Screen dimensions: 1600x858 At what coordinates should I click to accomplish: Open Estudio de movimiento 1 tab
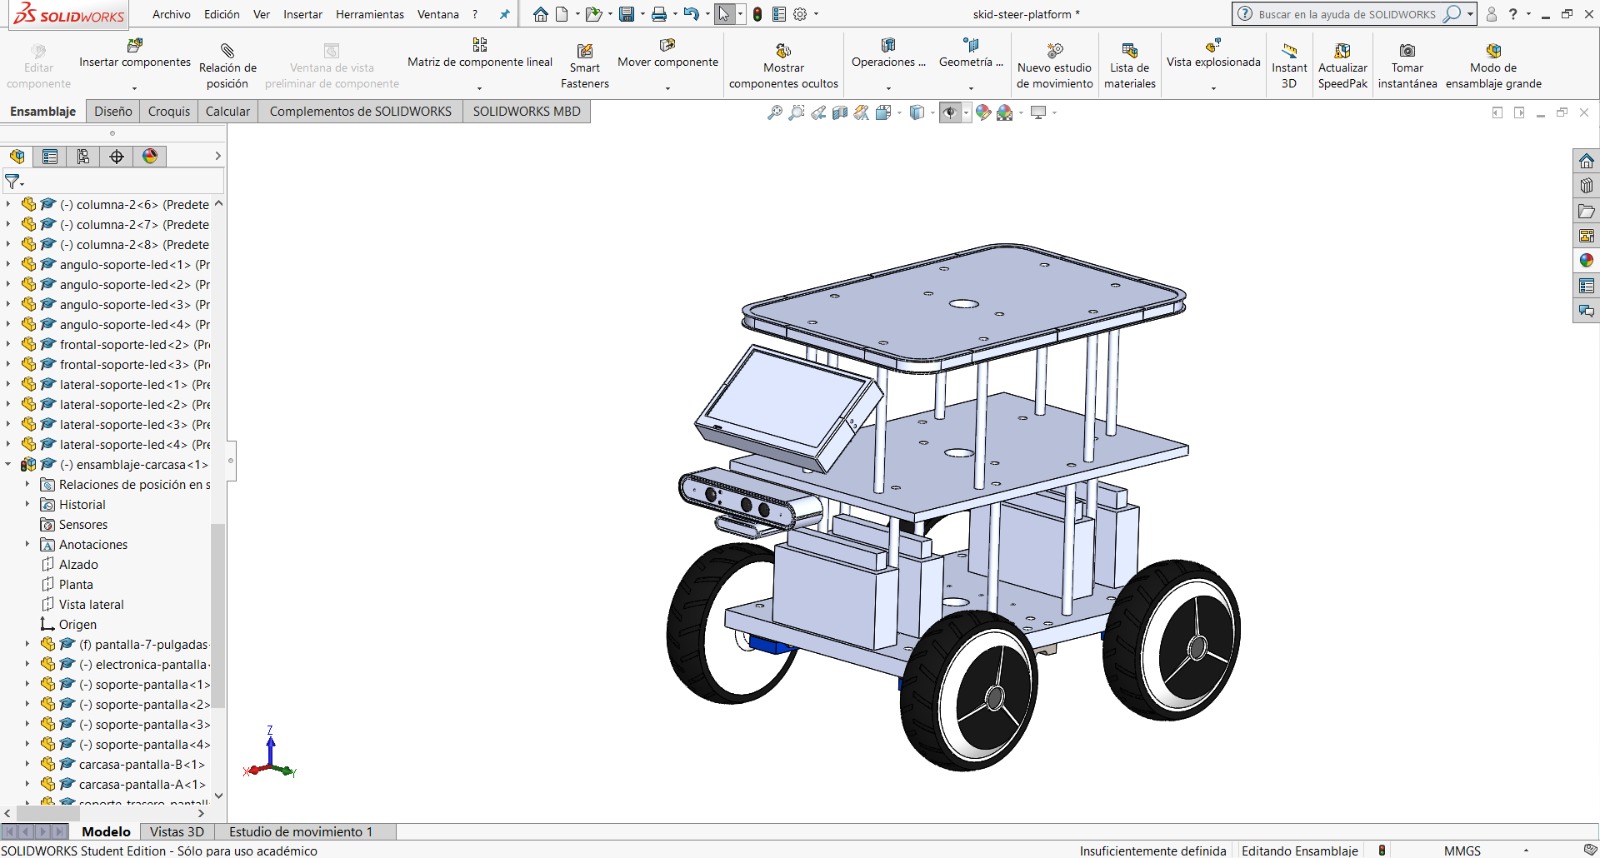(300, 831)
